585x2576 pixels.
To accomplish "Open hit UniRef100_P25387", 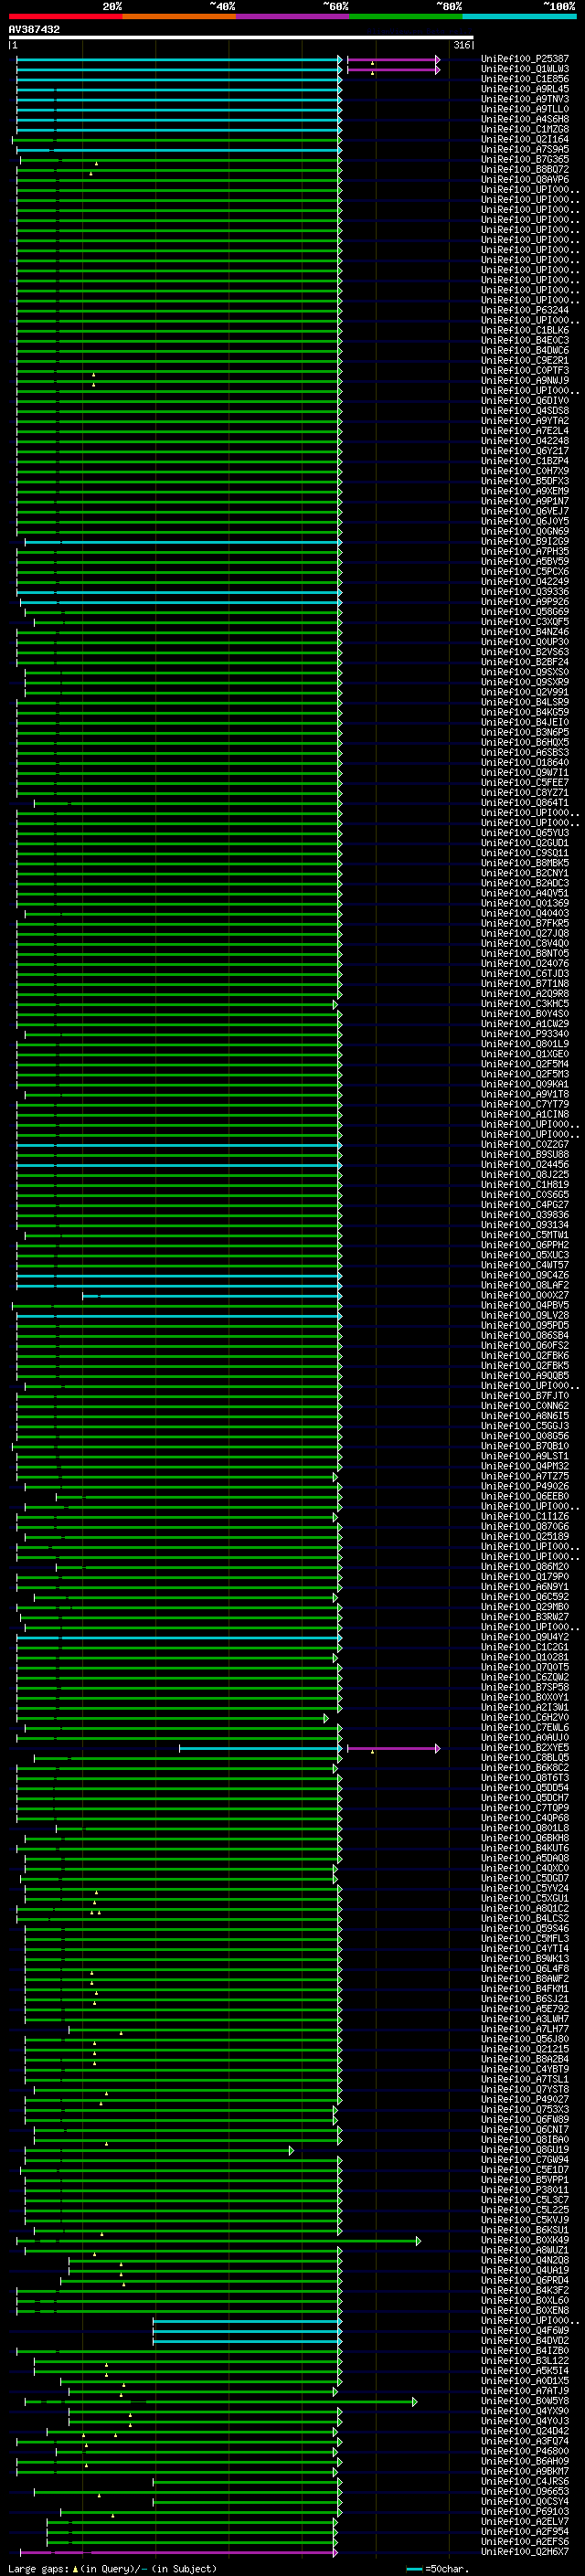I will click(524, 59).
